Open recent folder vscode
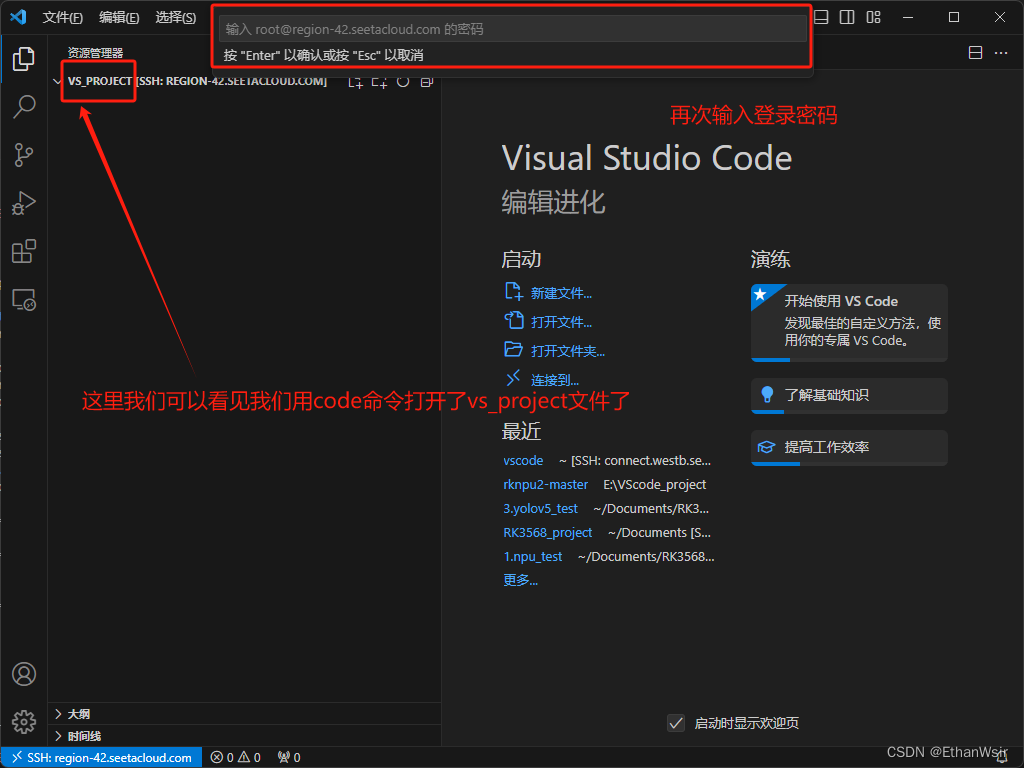Screen dimensions: 1024x768 coord(523,460)
